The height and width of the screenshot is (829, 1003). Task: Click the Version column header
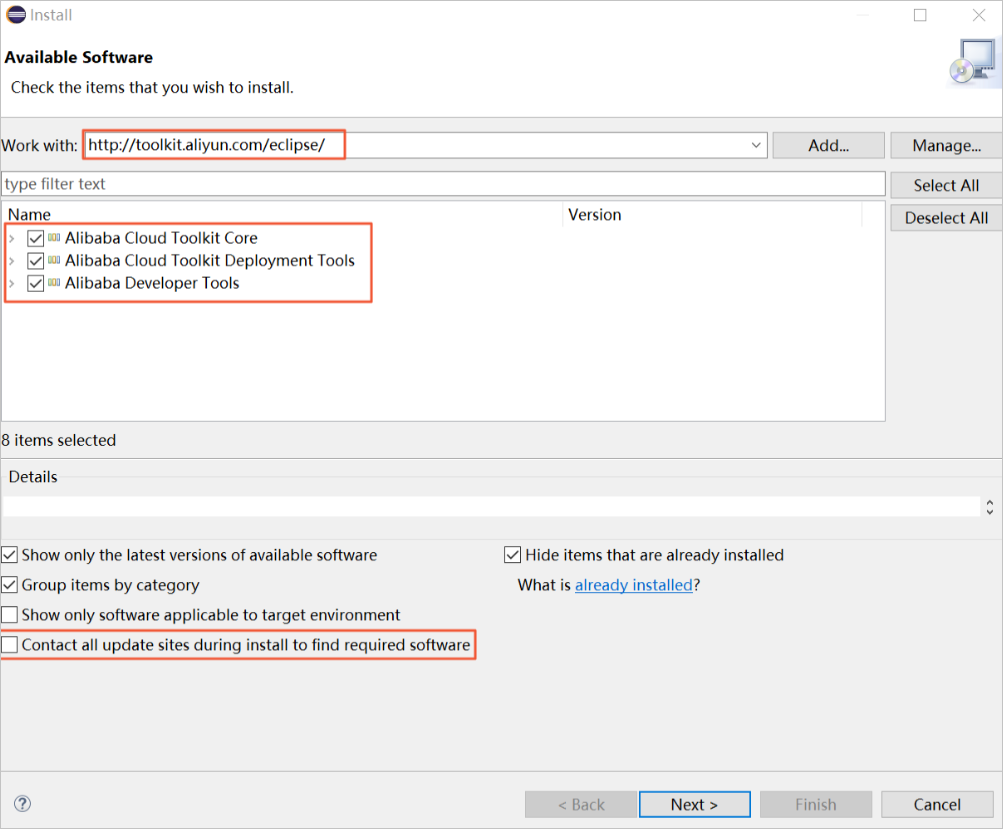pyautogui.click(x=713, y=214)
